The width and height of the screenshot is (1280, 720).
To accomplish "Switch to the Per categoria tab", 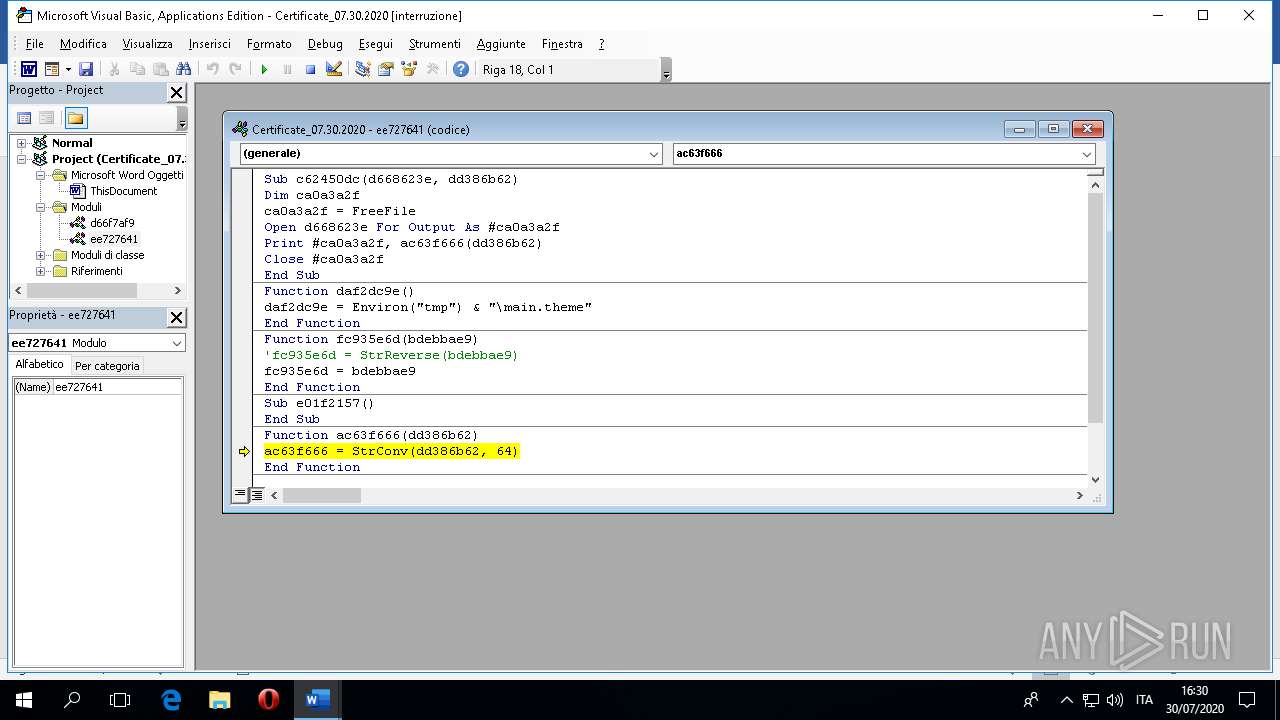I will tap(107, 366).
